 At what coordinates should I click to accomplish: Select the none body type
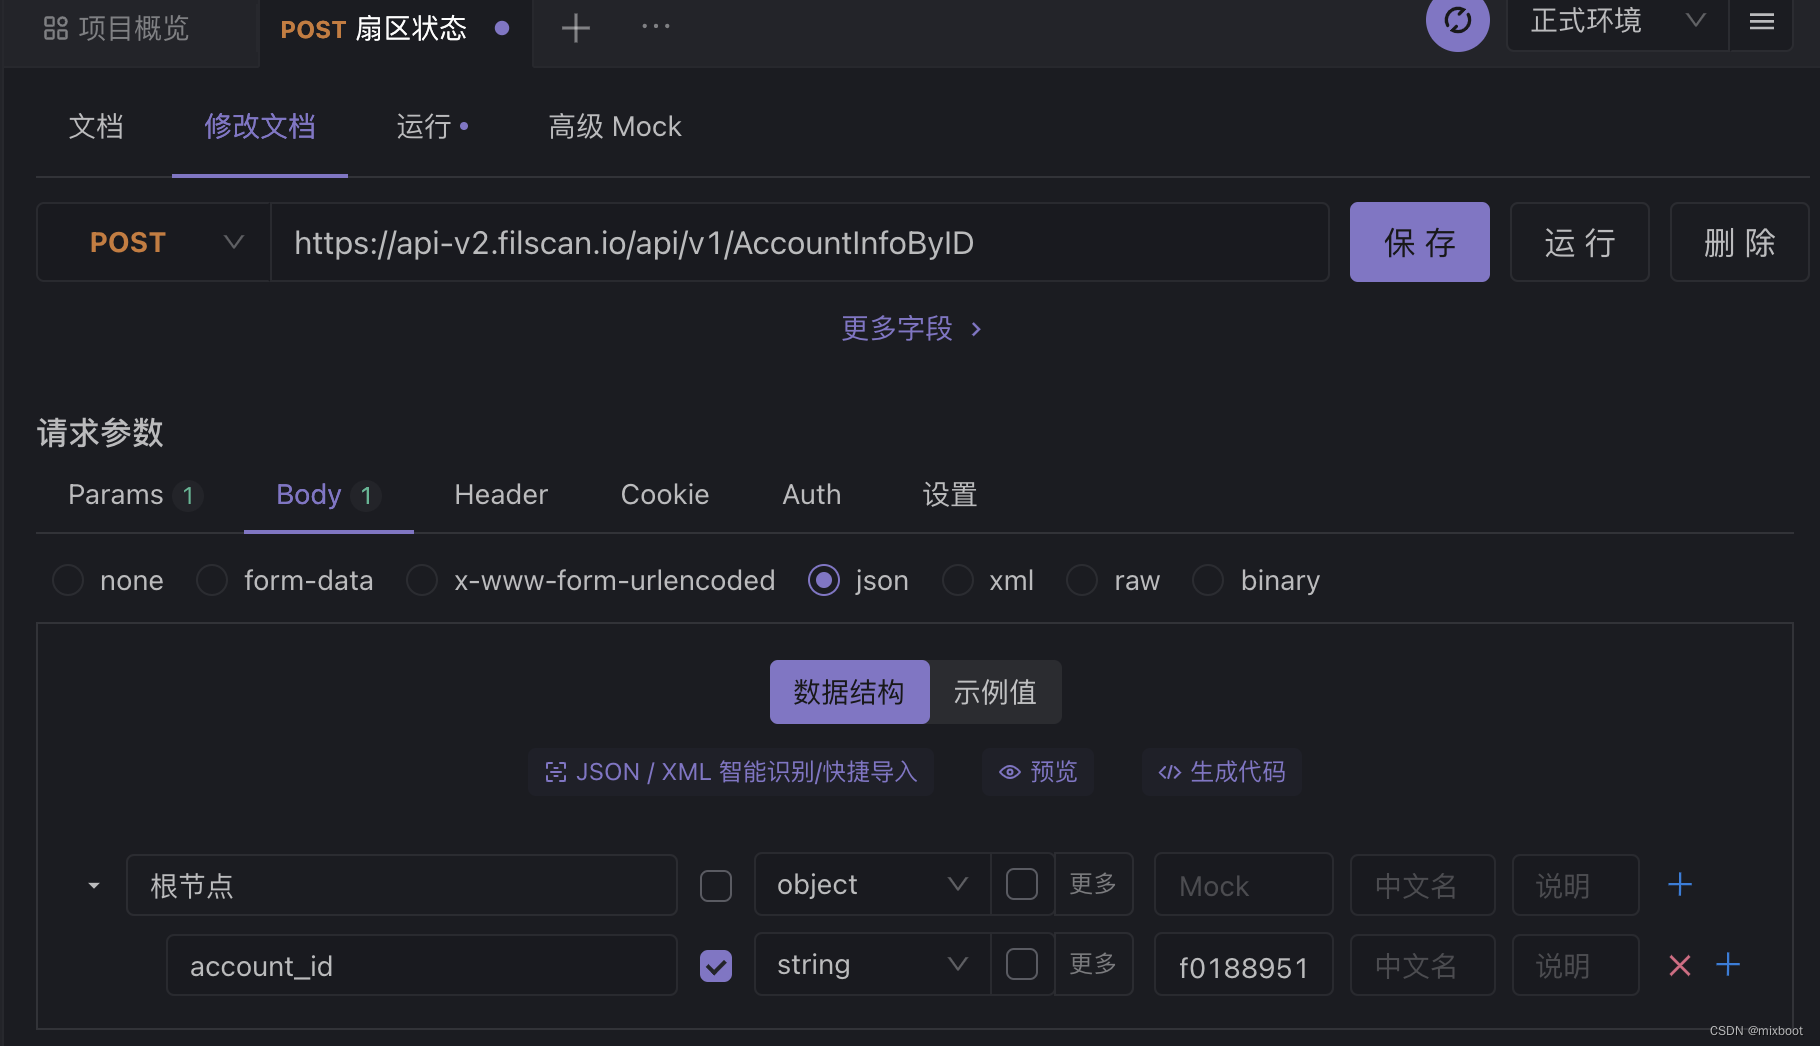(68, 580)
